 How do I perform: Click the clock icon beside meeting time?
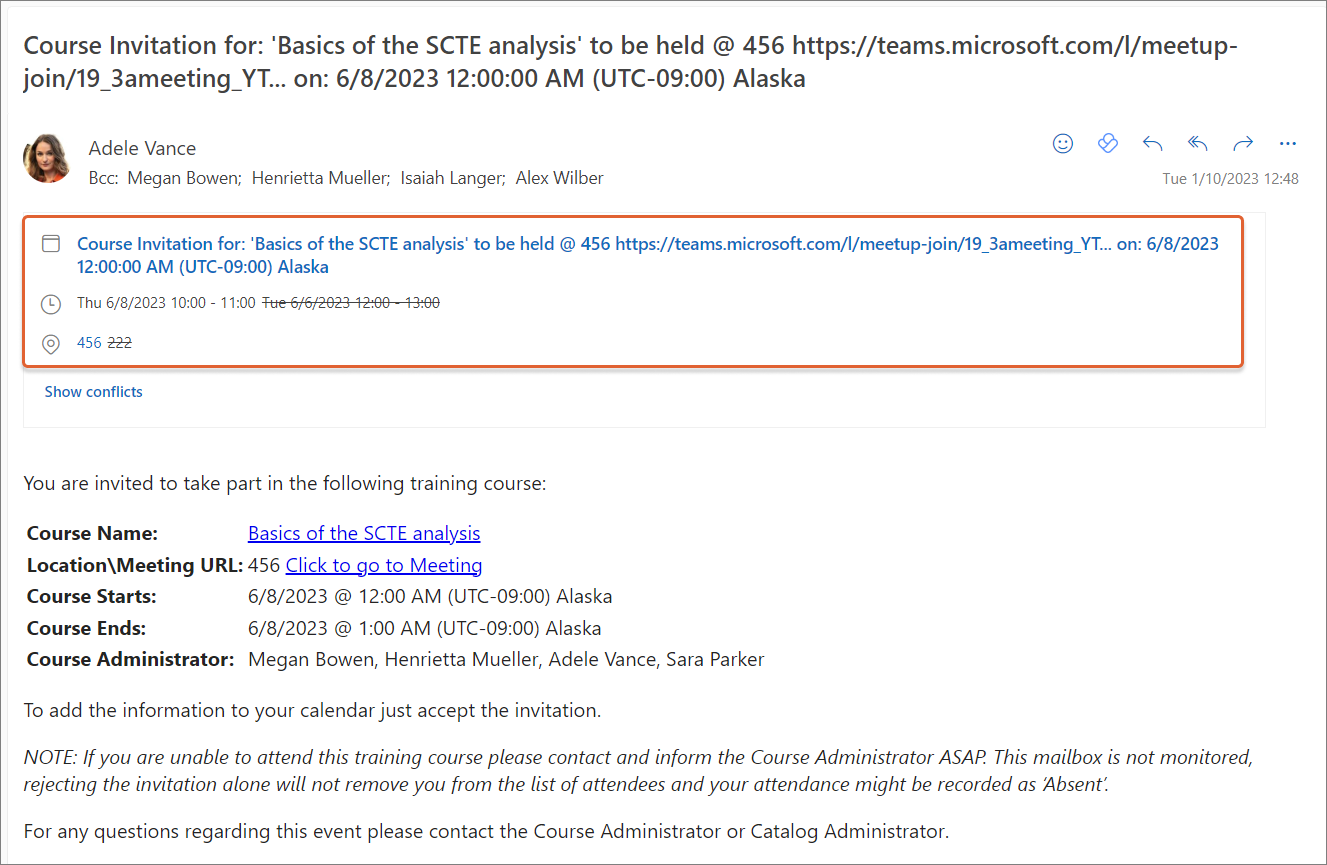click(x=51, y=303)
